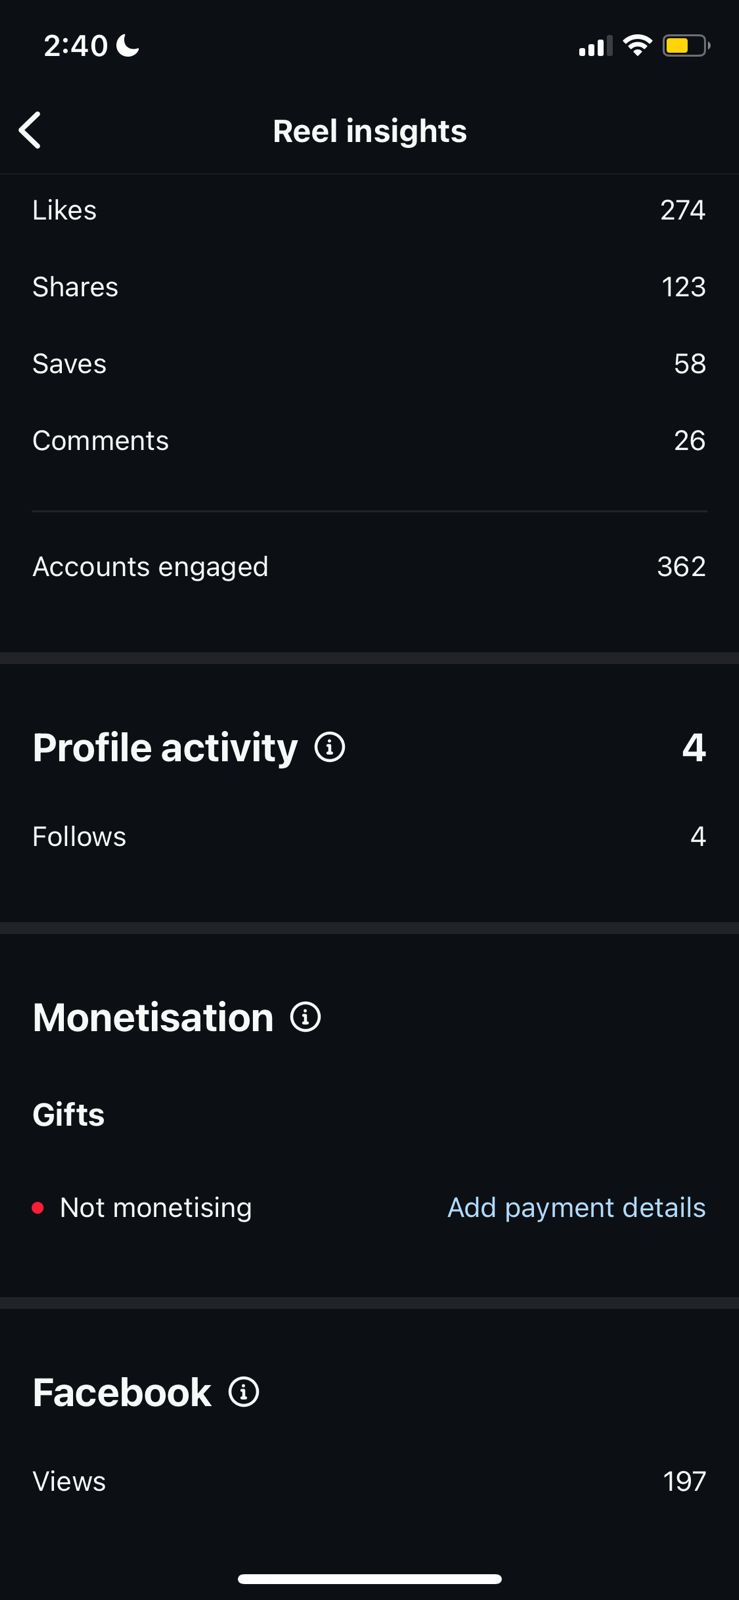The image size is (739, 1600).
Task: Tap the Accounts engaged row
Action: coord(368,567)
